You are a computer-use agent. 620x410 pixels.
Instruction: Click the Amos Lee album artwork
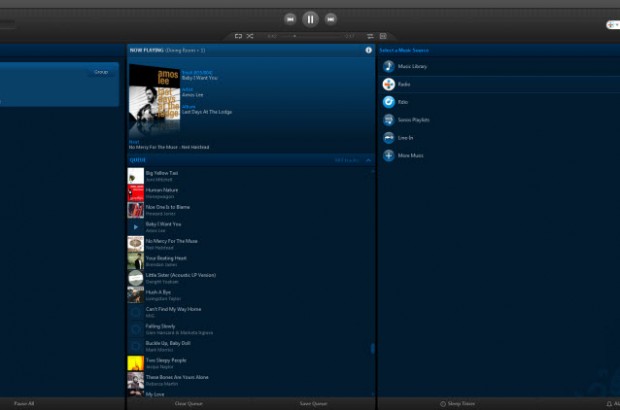coord(154,98)
